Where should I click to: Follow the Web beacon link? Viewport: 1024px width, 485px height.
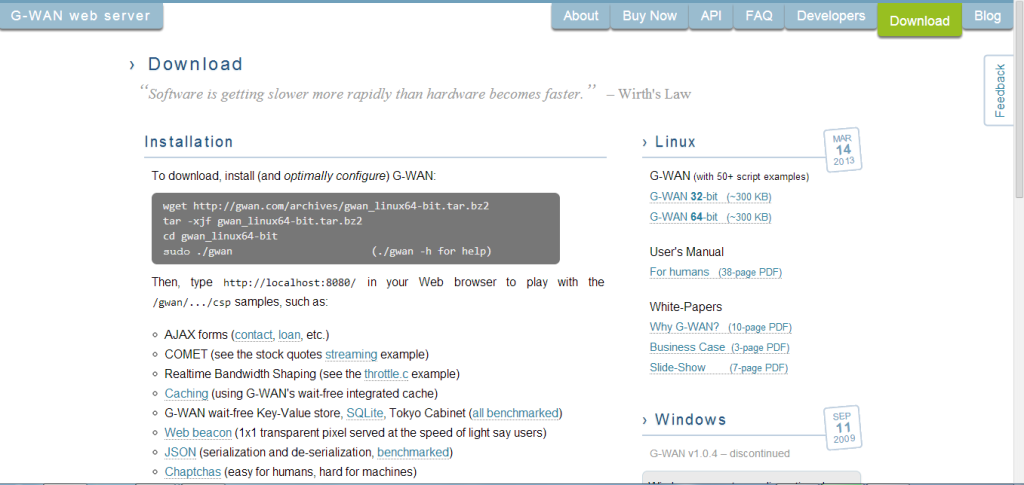click(x=198, y=433)
